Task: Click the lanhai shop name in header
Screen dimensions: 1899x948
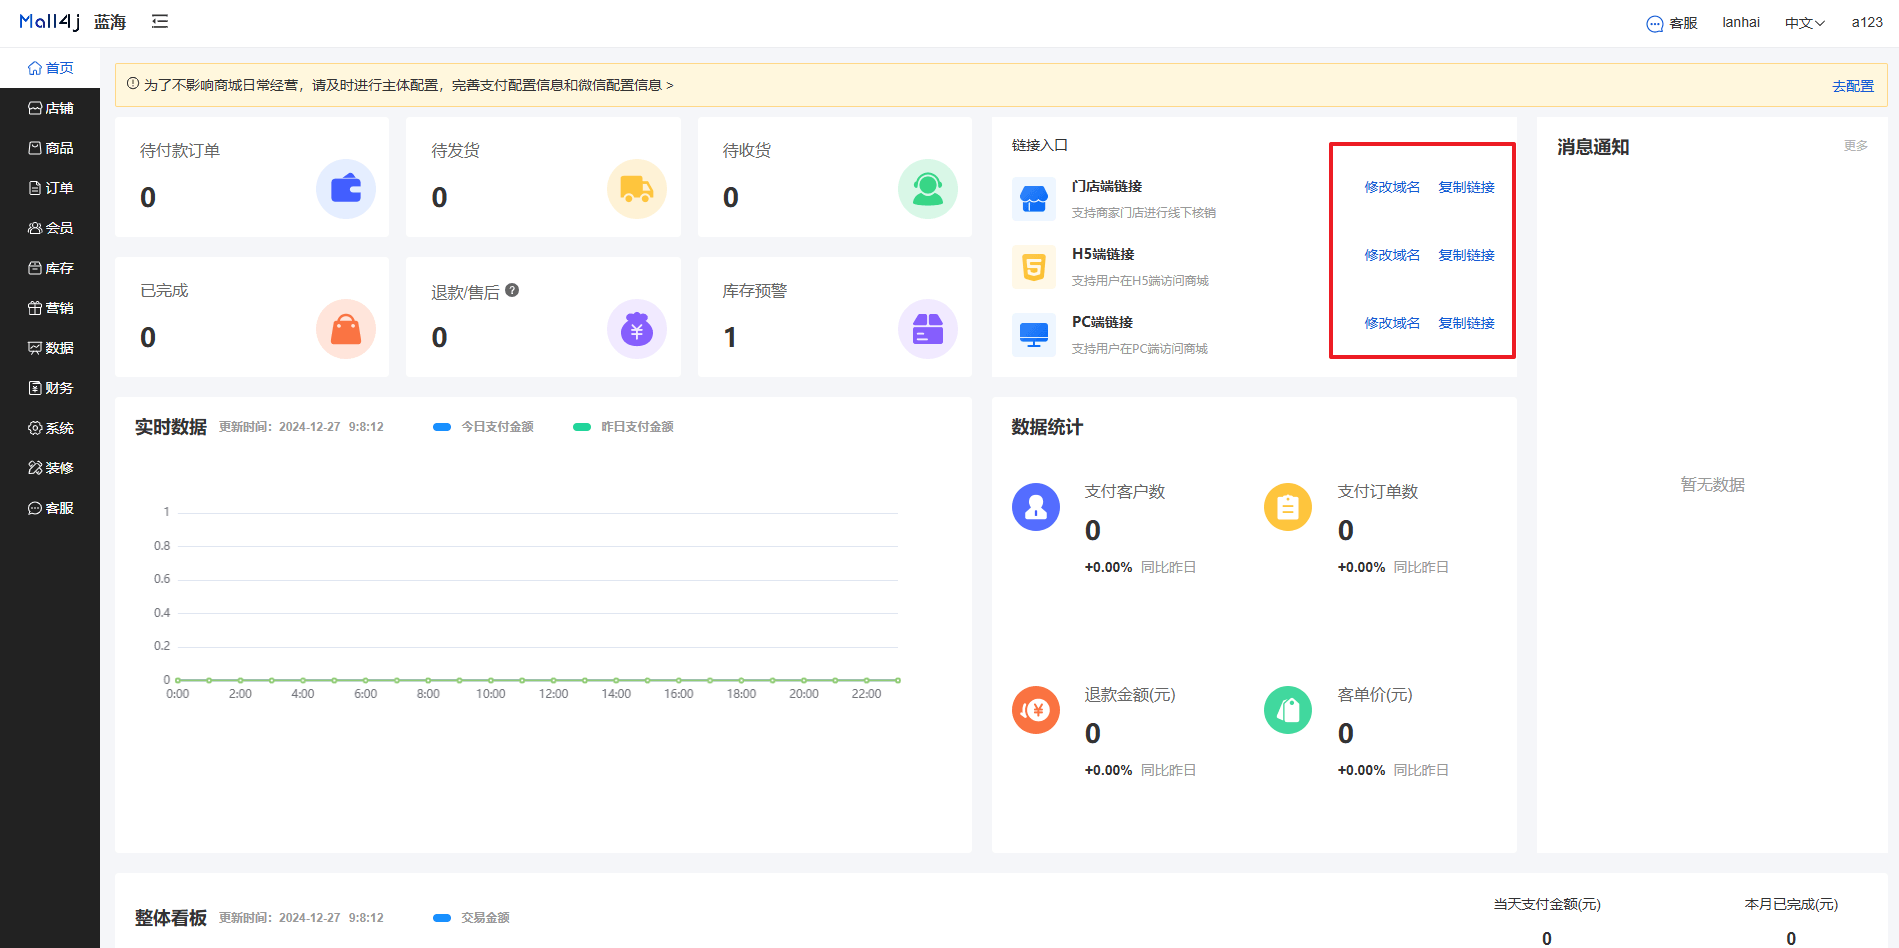Action: point(1741,22)
